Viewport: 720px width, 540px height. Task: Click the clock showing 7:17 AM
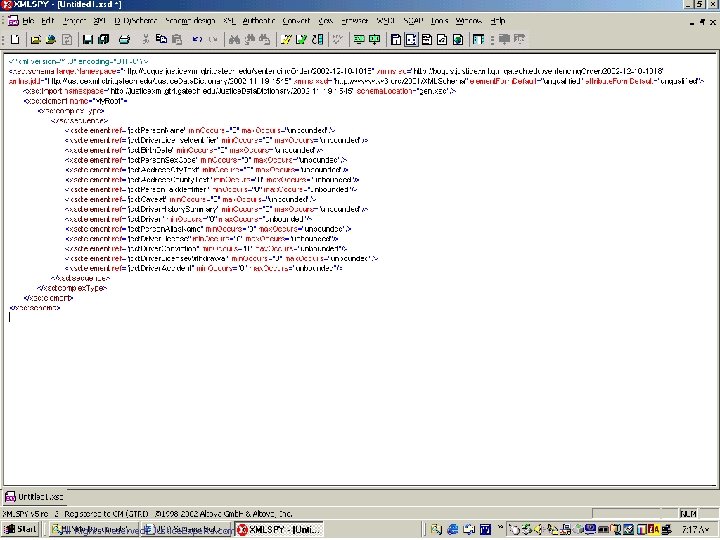click(695, 529)
